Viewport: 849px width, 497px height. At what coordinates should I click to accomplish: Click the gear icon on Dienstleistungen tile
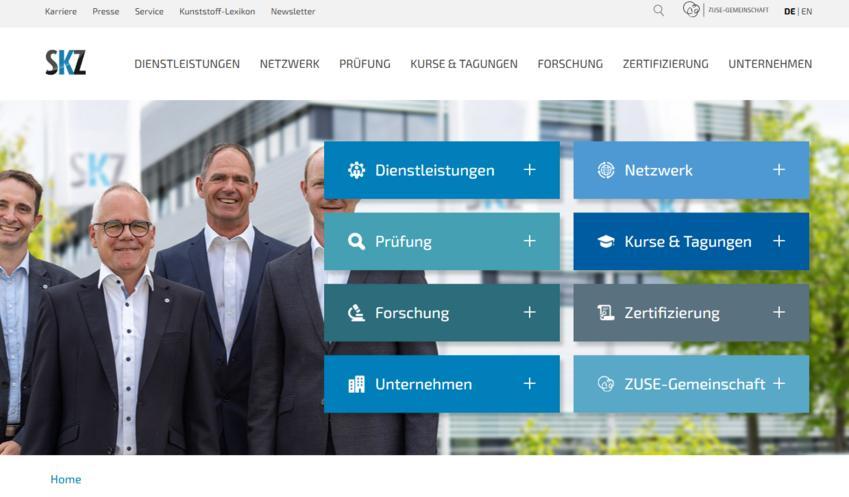(x=356, y=170)
